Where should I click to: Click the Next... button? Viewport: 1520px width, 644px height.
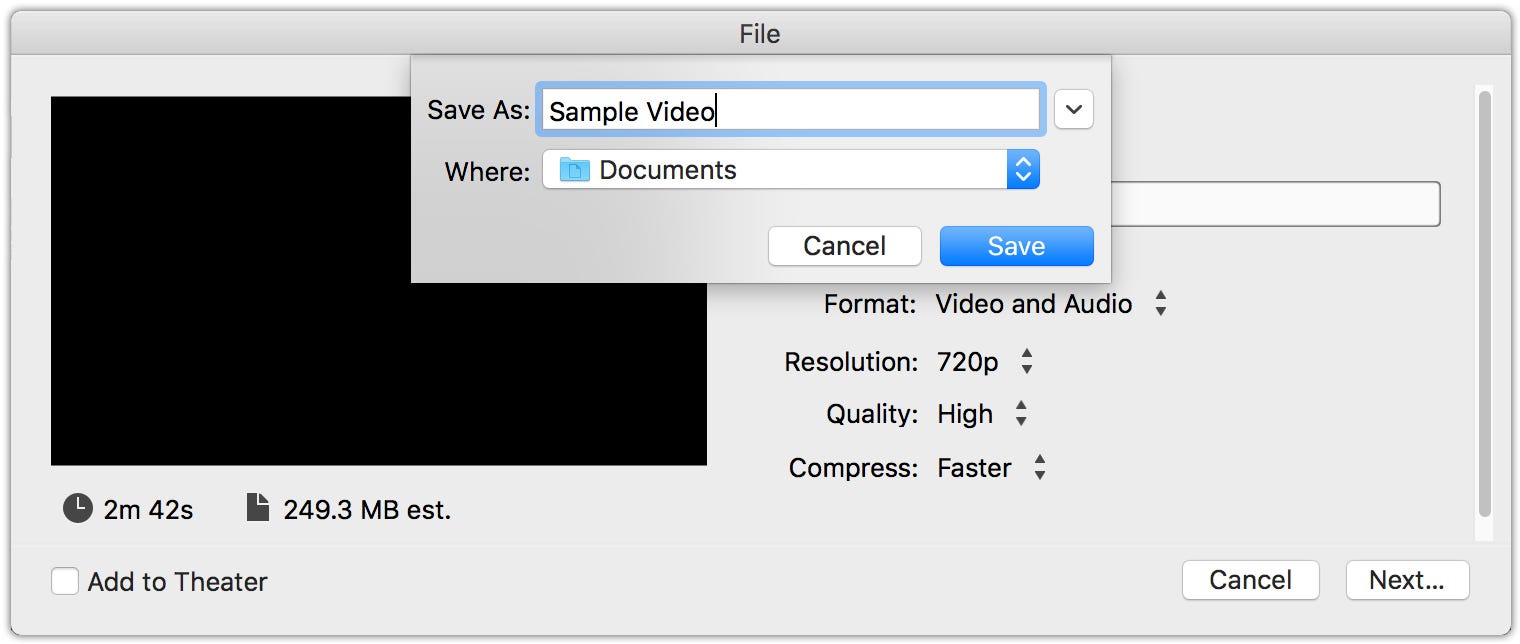[x=1407, y=580]
